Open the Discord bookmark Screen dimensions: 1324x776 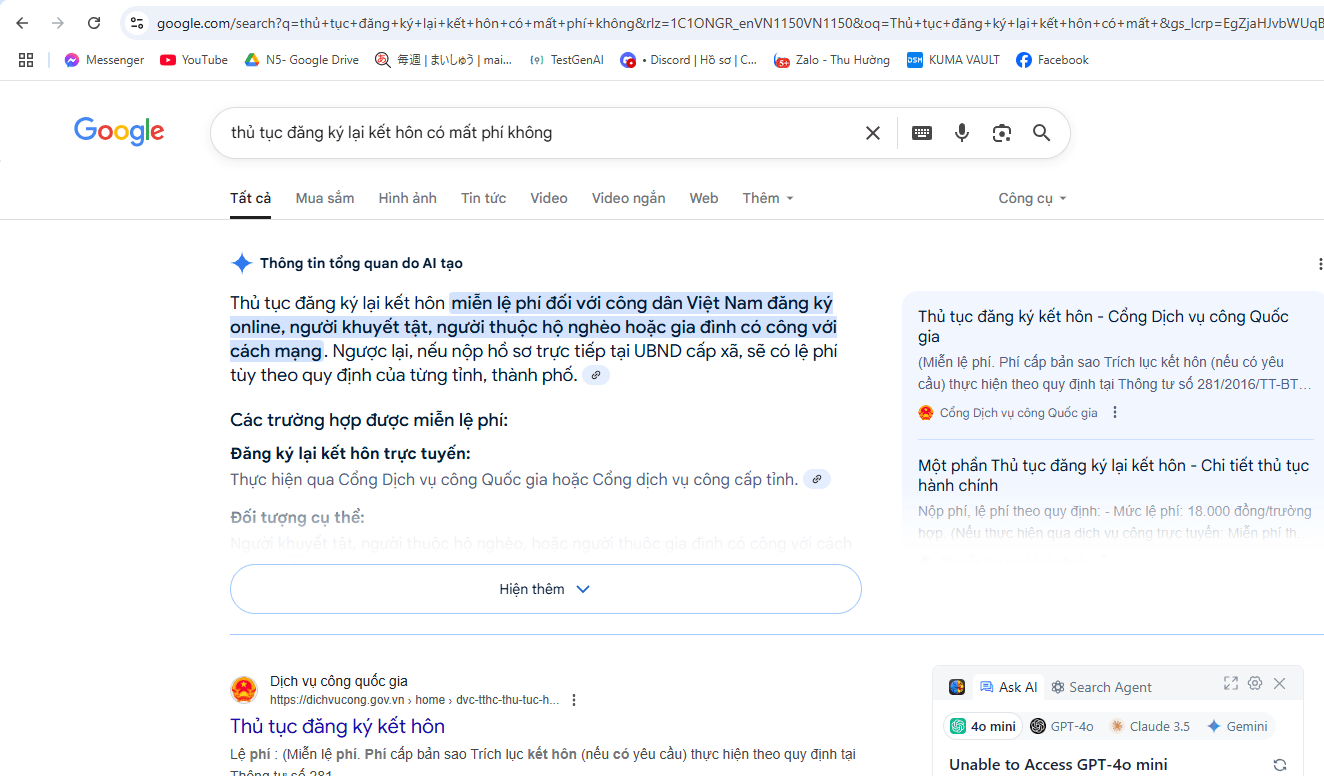(689, 60)
